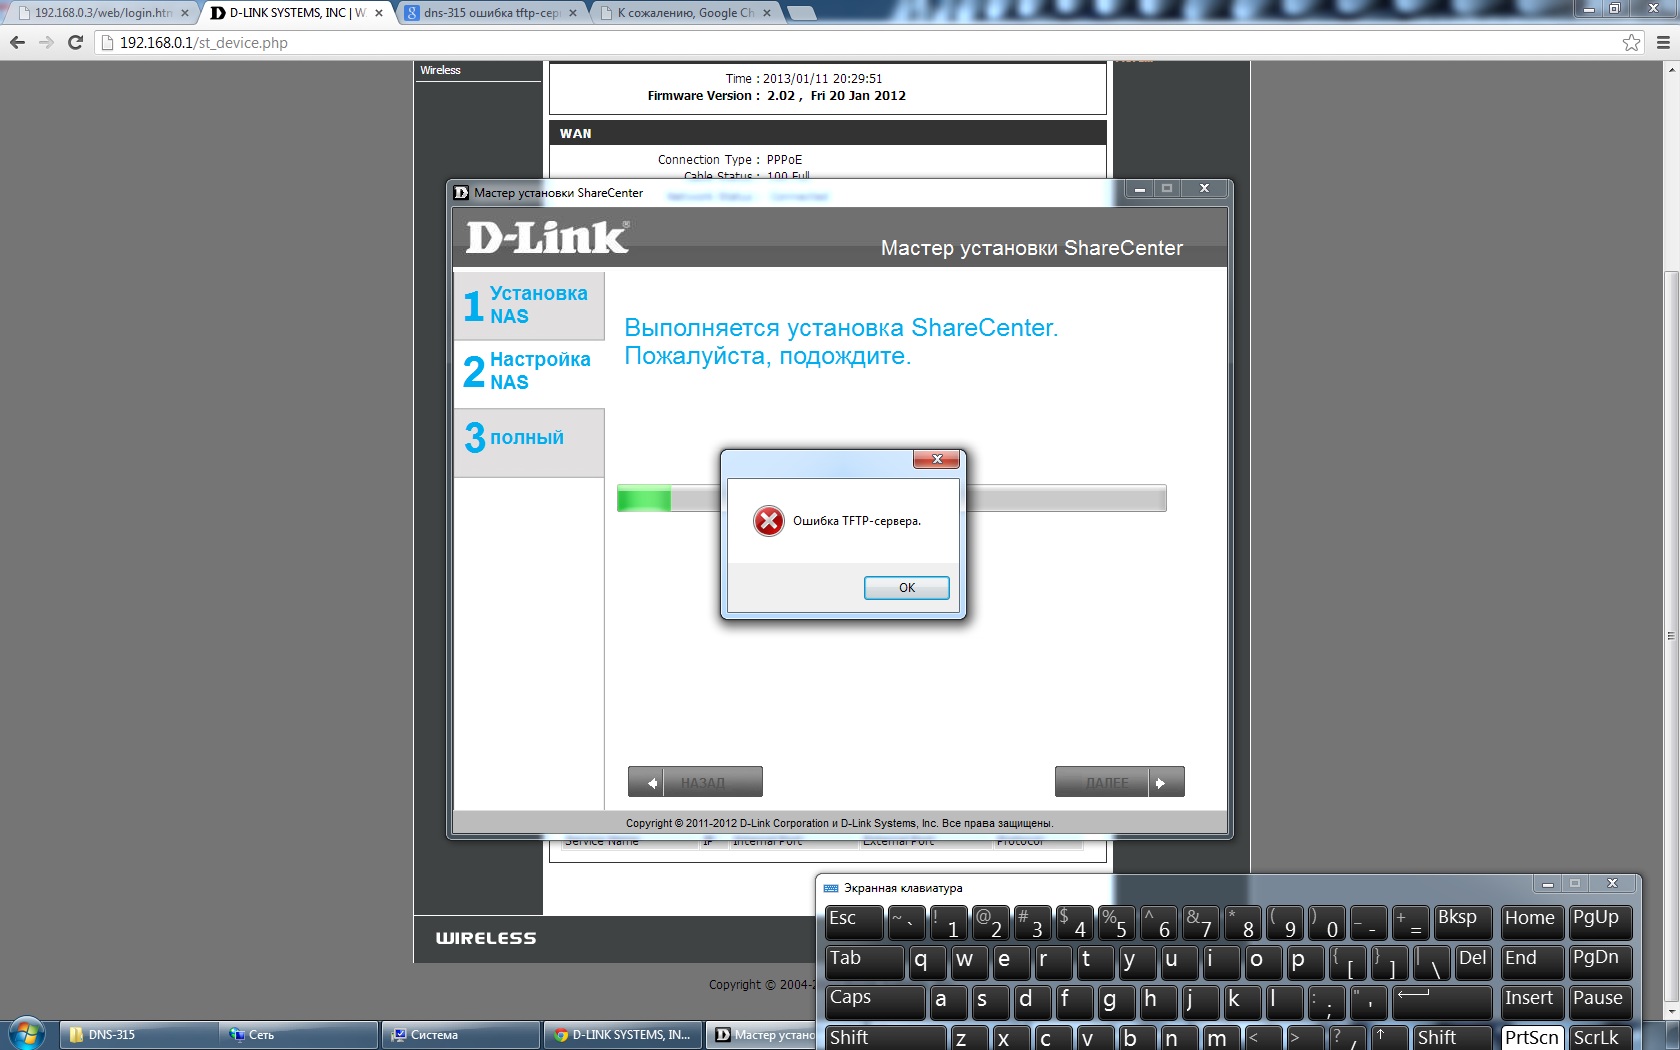
Task: Click the installation progress bar
Action: [x=891, y=498]
